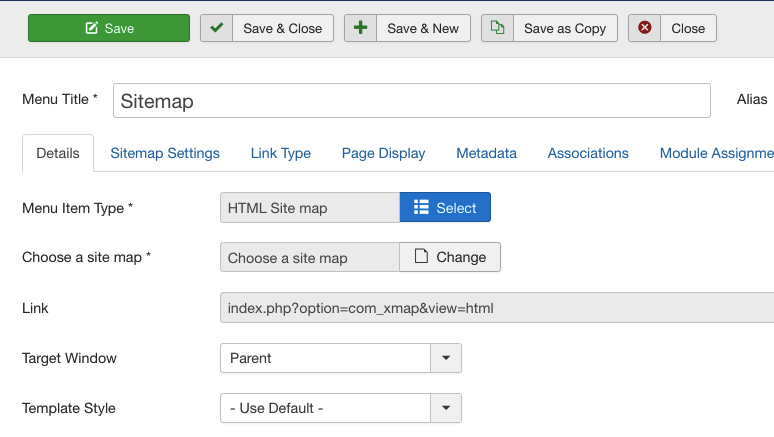This screenshot has width=774, height=437.
Task: Expand the Template Style dropdown arrow
Action: click(x=445, y=408)
